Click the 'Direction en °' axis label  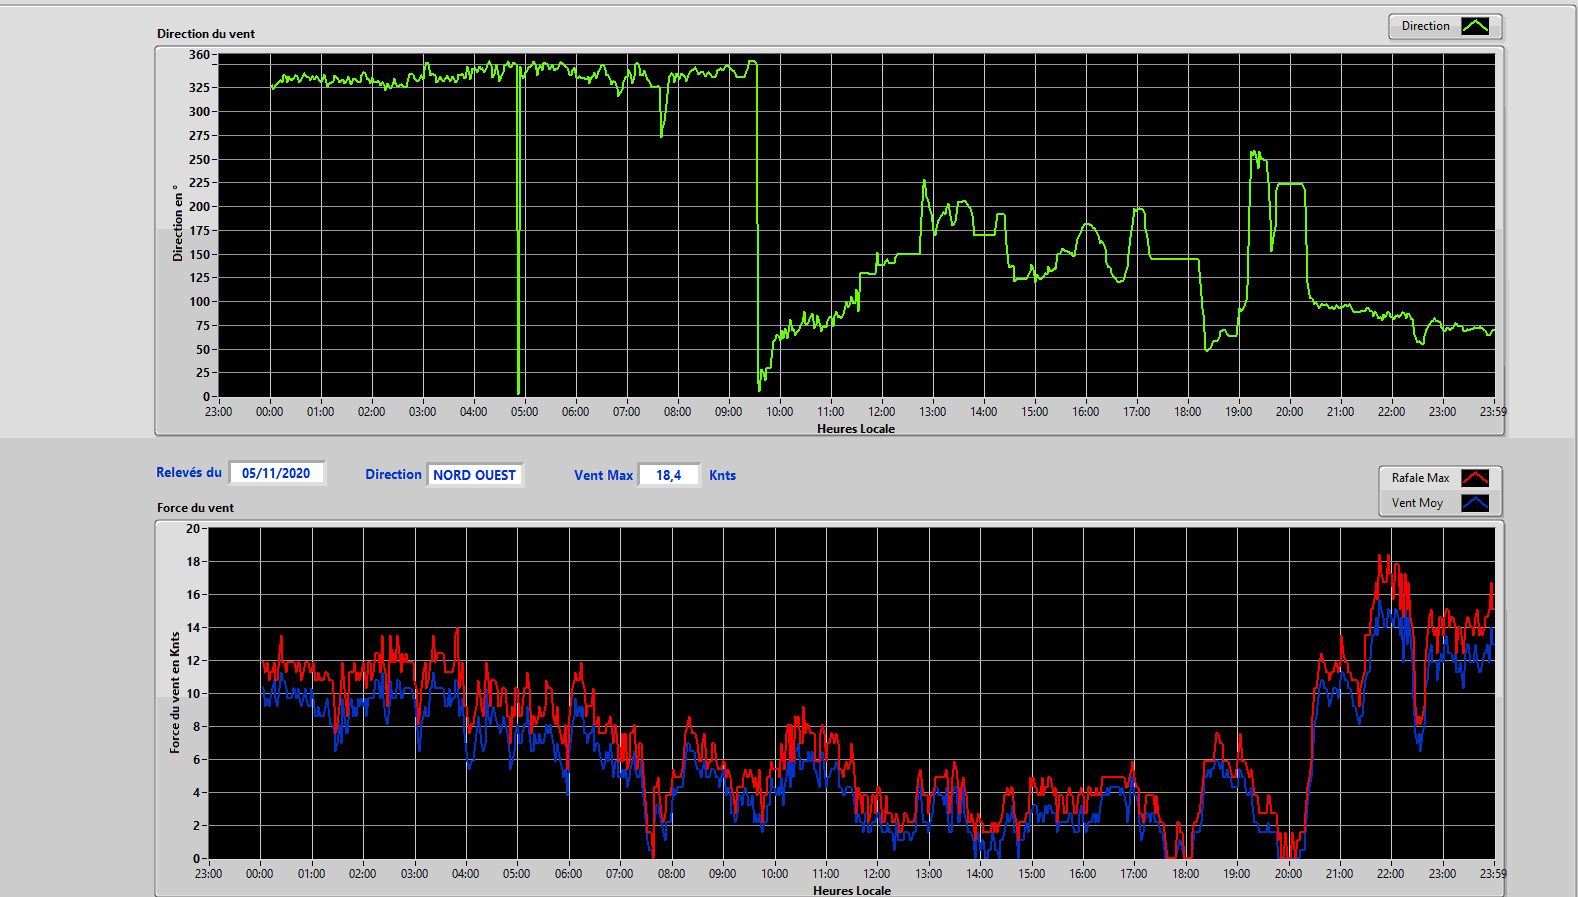point(178,223)
